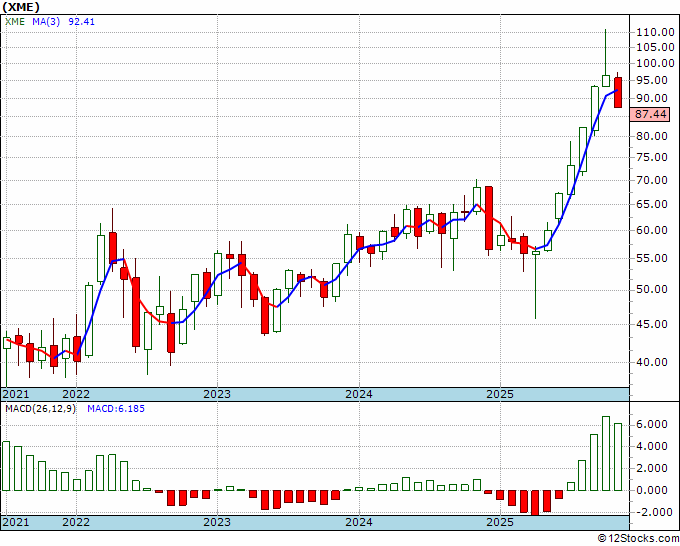
Task: Click the 87.44 current price tag
Action: point(650,114)
